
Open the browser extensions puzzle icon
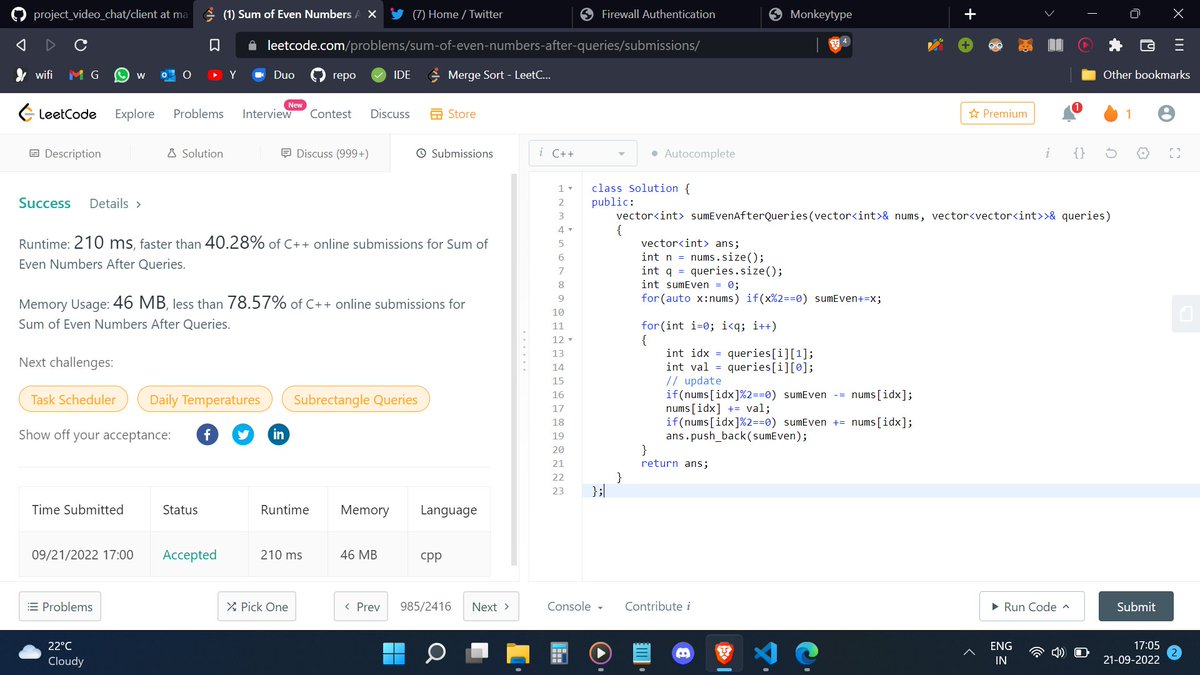click(1116, 46)
